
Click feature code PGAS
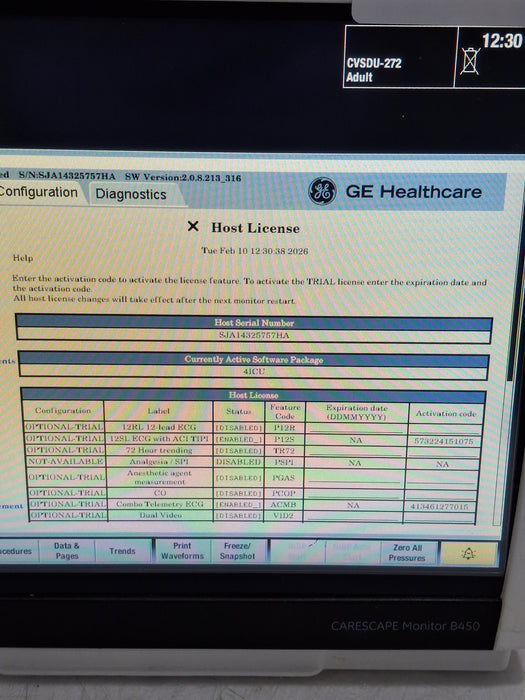point(284,478)
